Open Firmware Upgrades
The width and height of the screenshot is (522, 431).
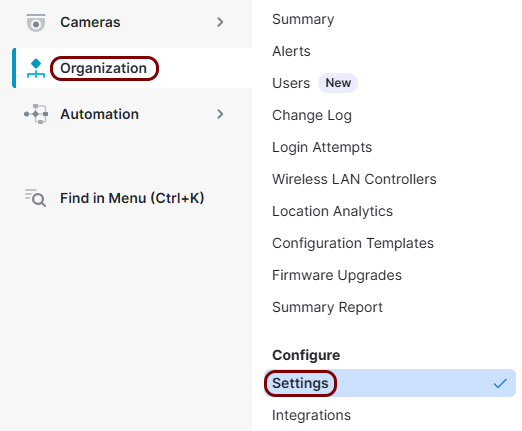[x=337, y=275]
